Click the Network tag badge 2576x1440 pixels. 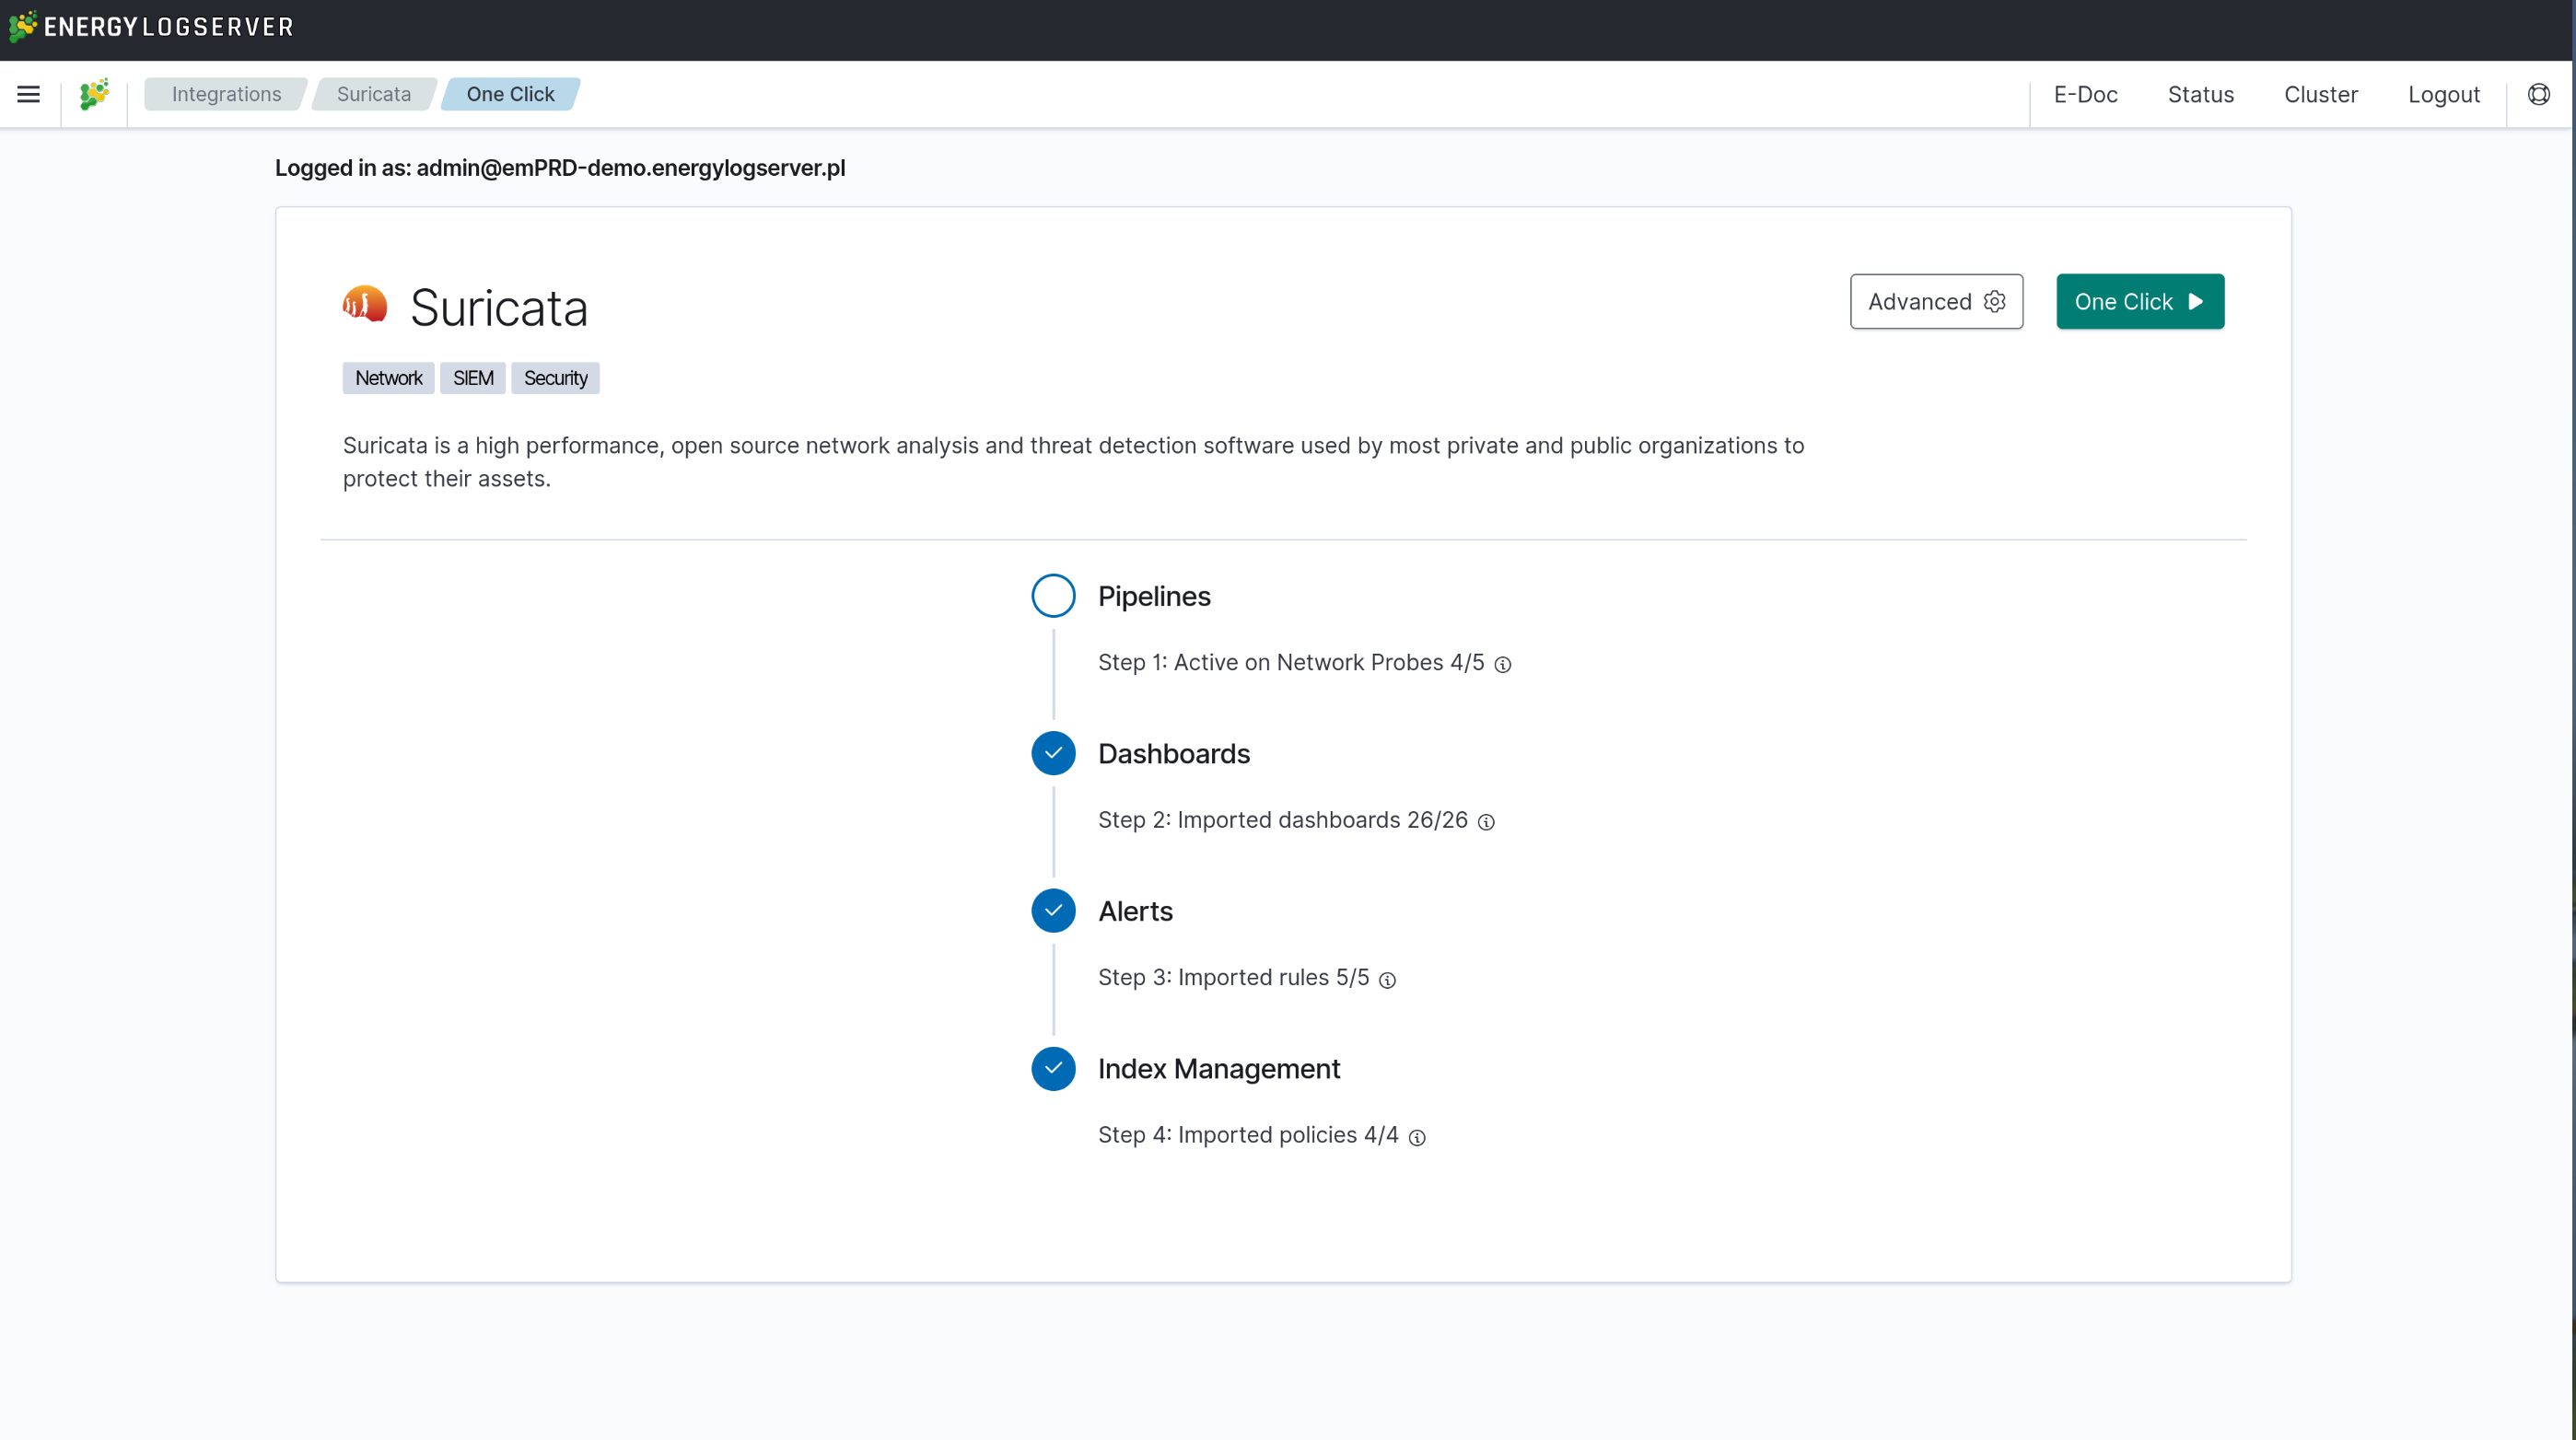388,378
